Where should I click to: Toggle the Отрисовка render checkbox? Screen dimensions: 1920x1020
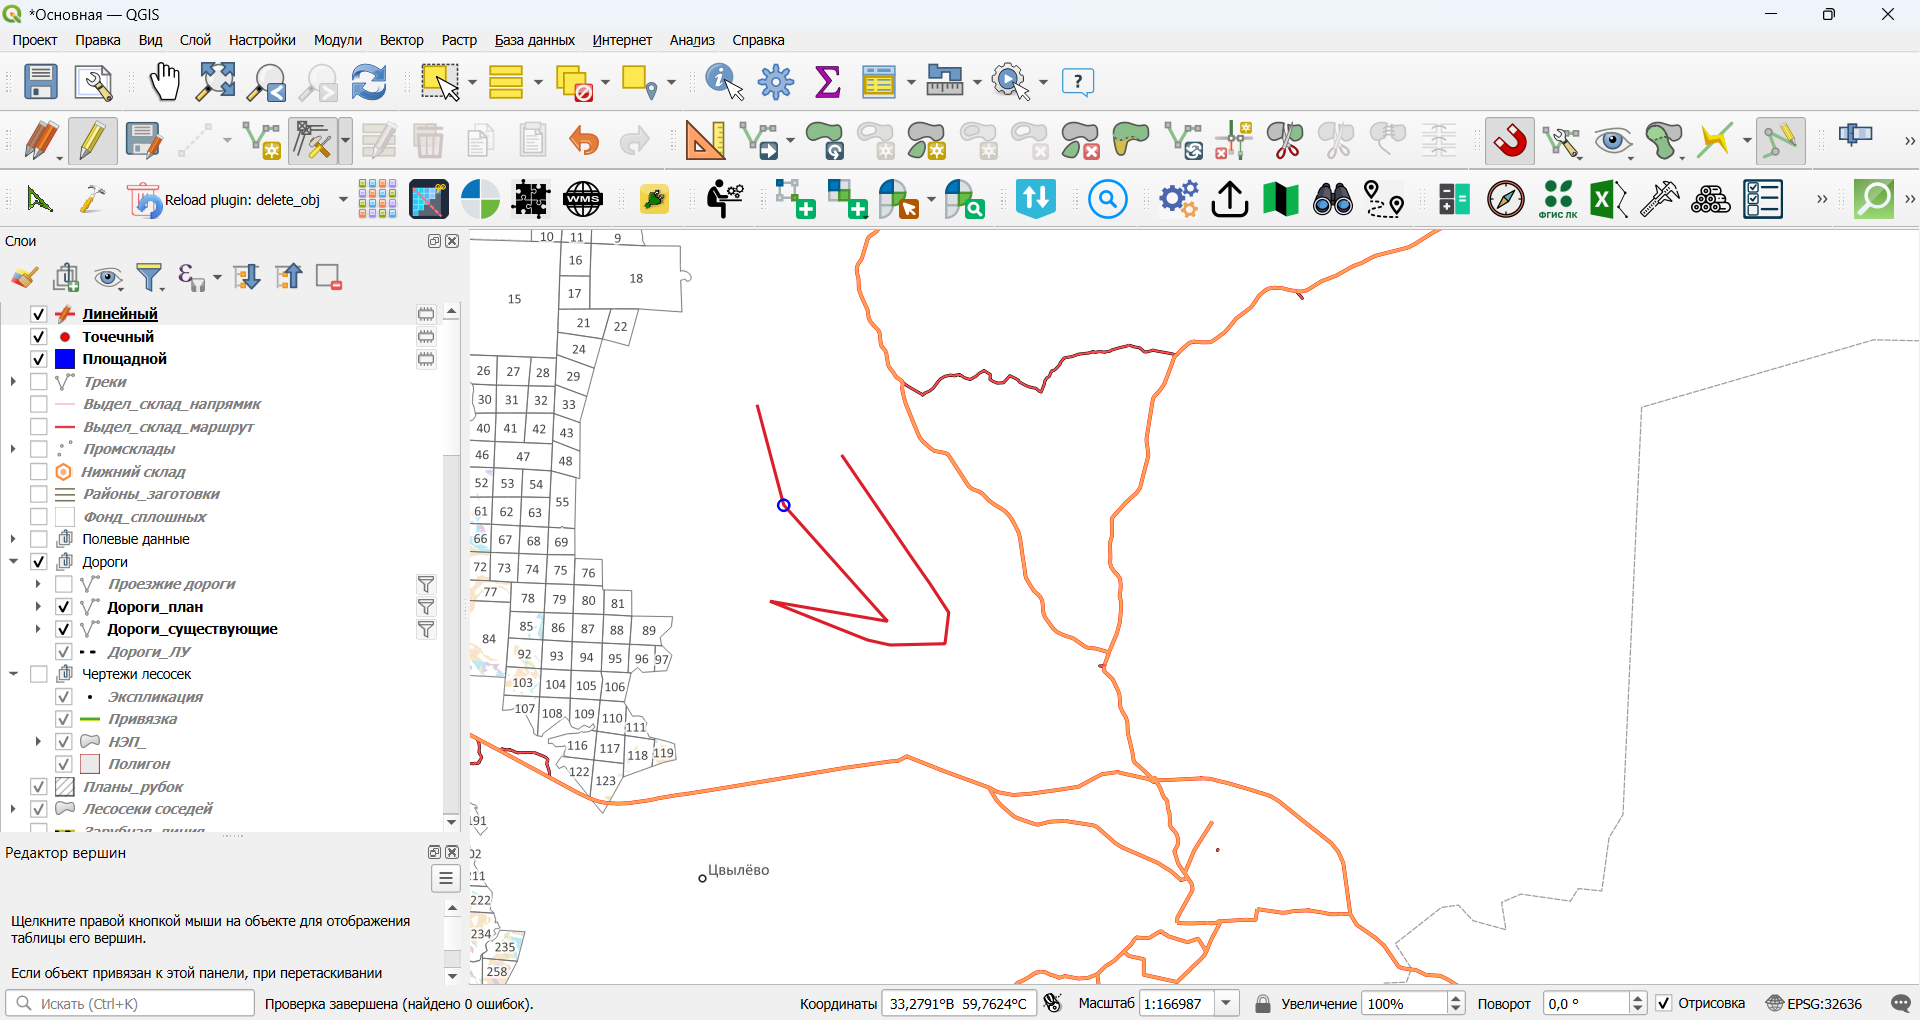(x=1664, y=1003)
